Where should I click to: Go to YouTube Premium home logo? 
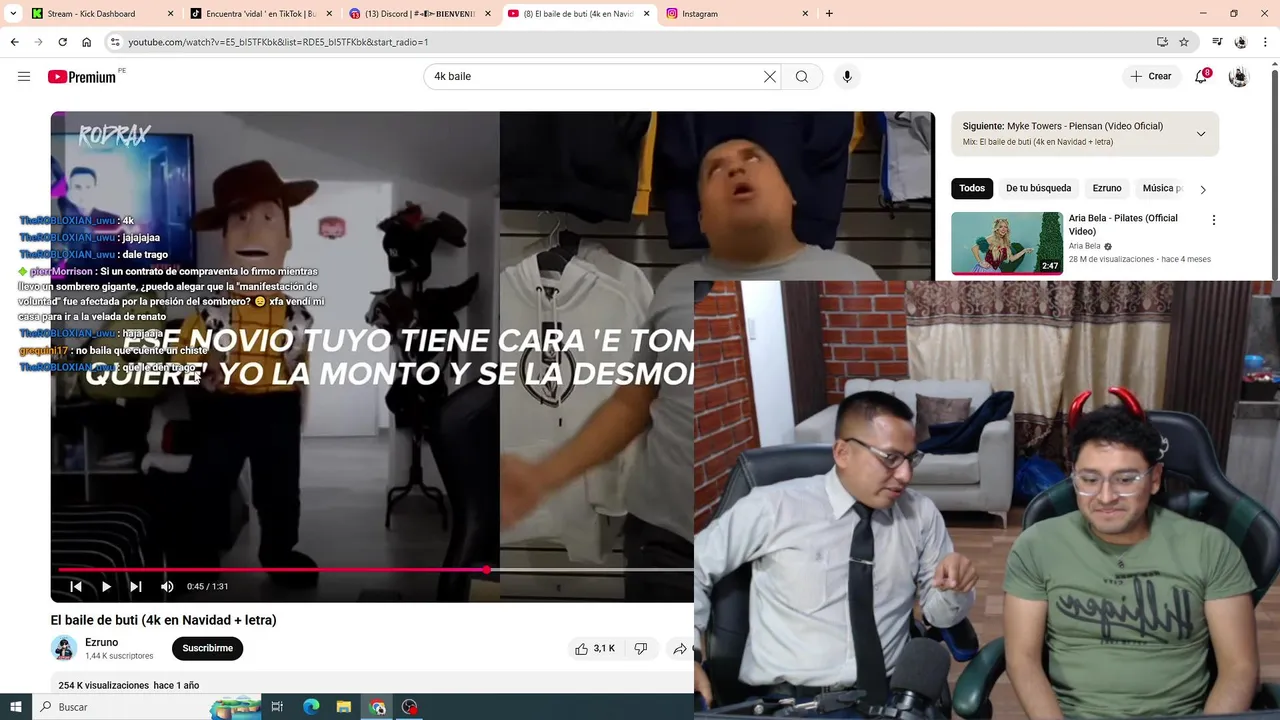[x=82, y=77]
